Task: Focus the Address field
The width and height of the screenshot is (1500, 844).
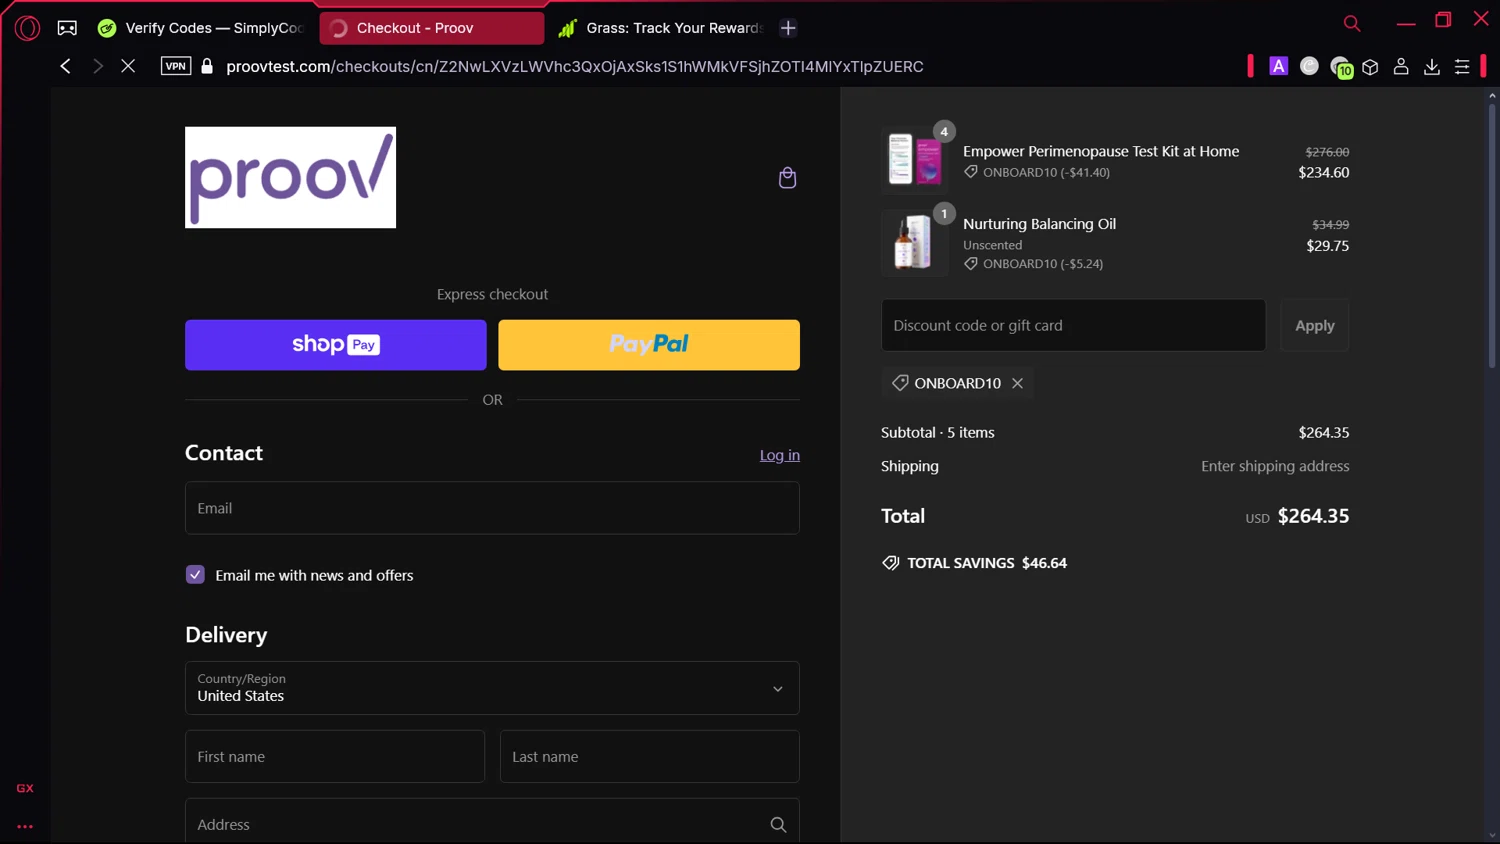Action: coord(492,821)
